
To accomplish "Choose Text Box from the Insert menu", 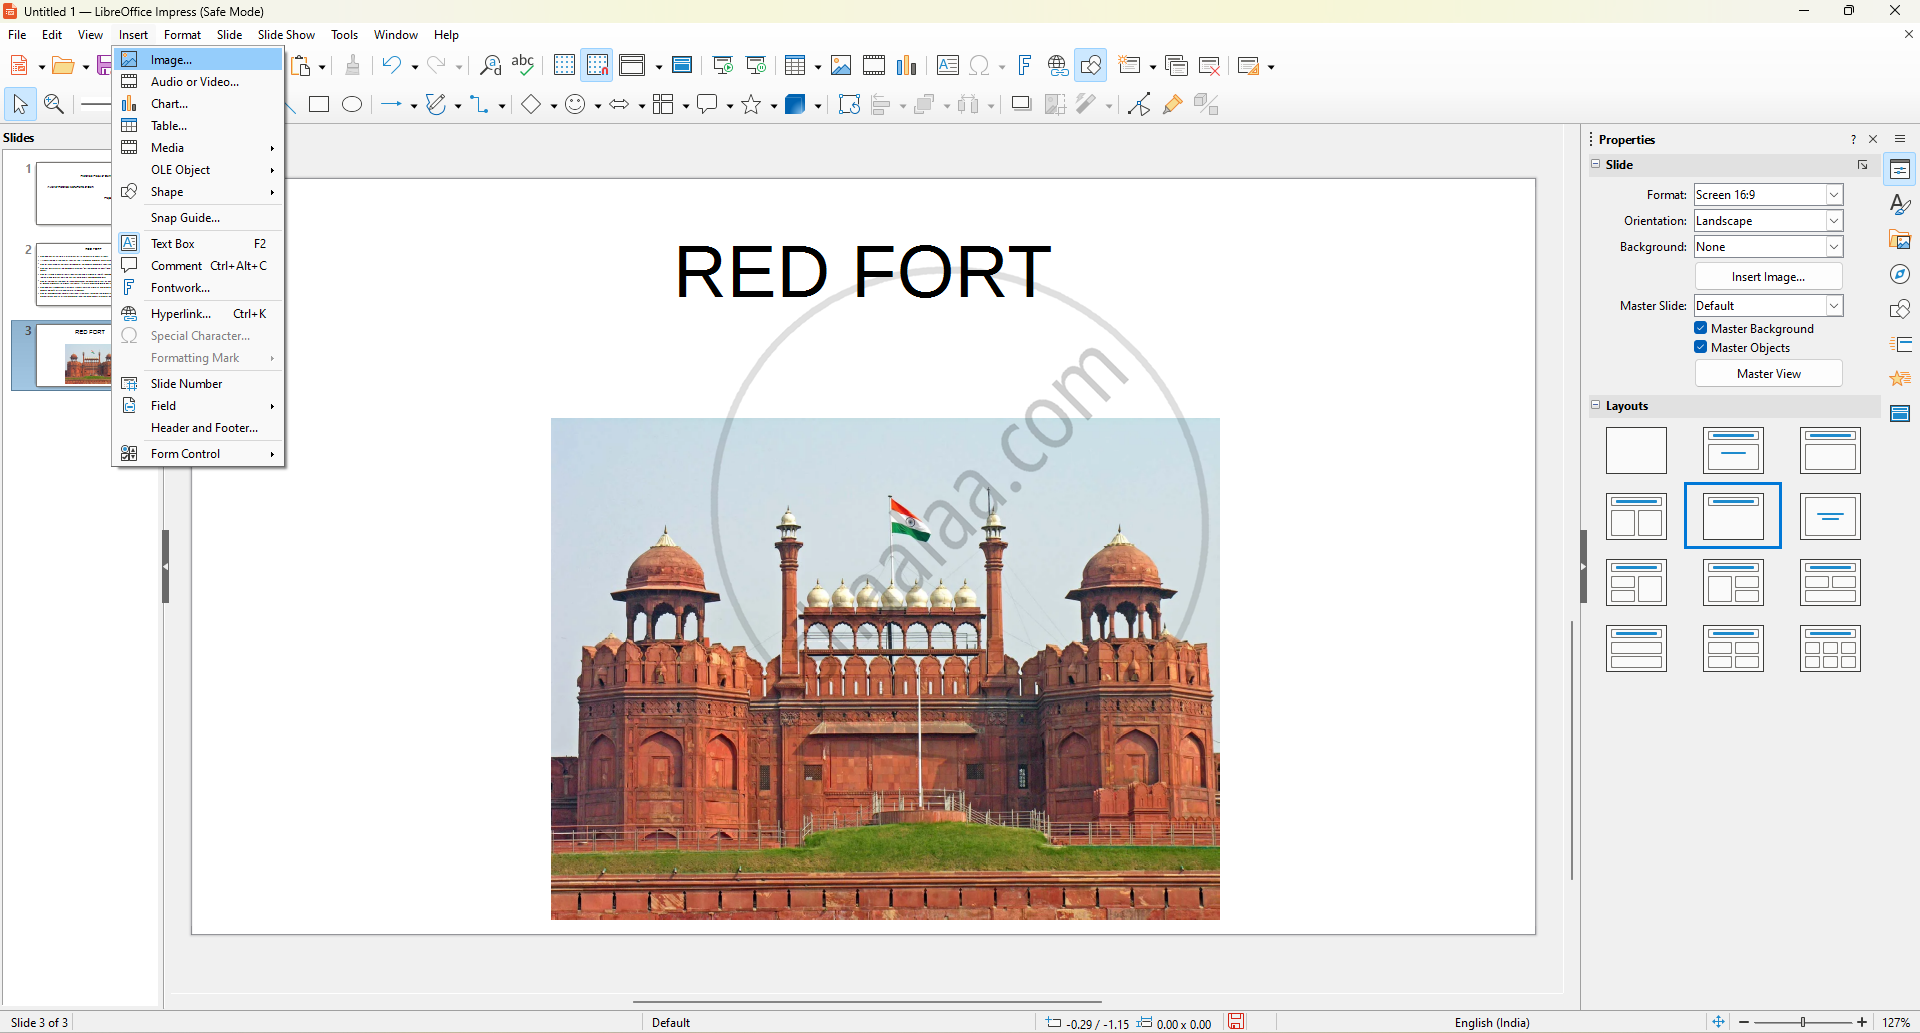I will pyautogui.click(x=173, y=244).
